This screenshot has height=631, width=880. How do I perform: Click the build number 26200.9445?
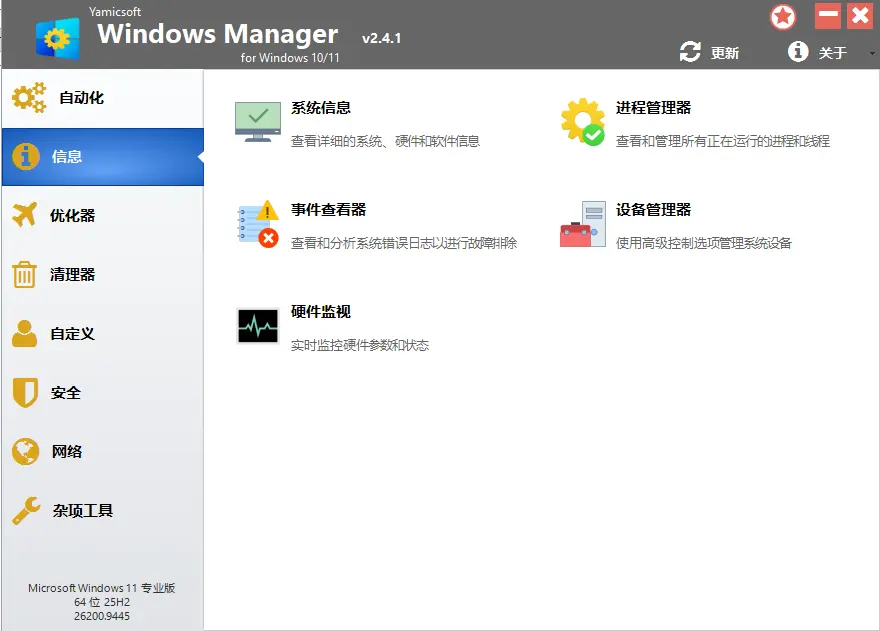click(102, 616)
